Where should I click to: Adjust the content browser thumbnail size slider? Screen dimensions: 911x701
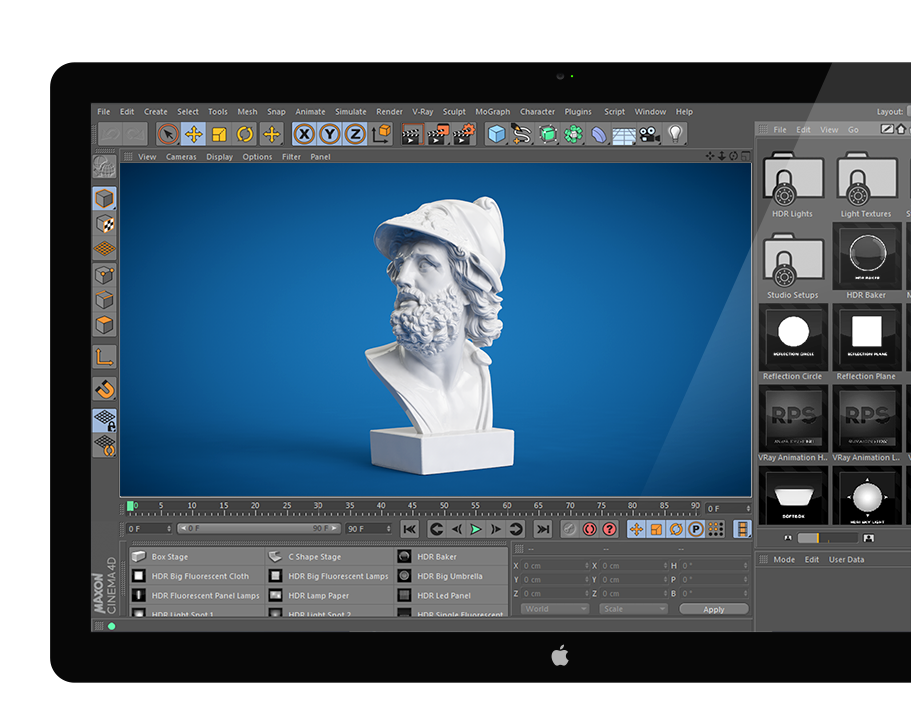(828, 538)
